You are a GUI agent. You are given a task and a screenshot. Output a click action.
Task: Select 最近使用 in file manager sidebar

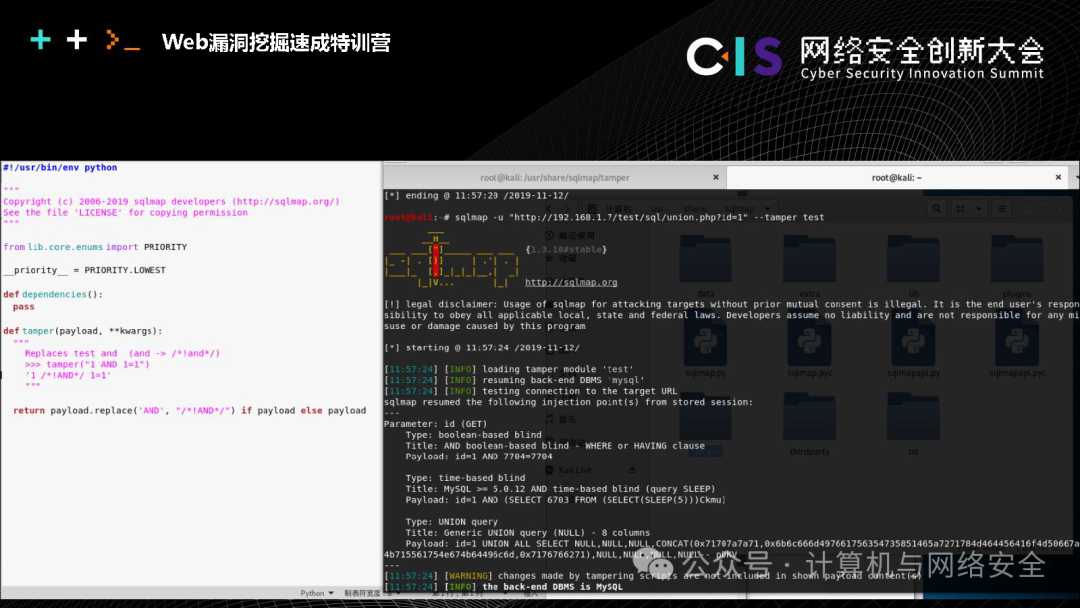pos(570,235)
